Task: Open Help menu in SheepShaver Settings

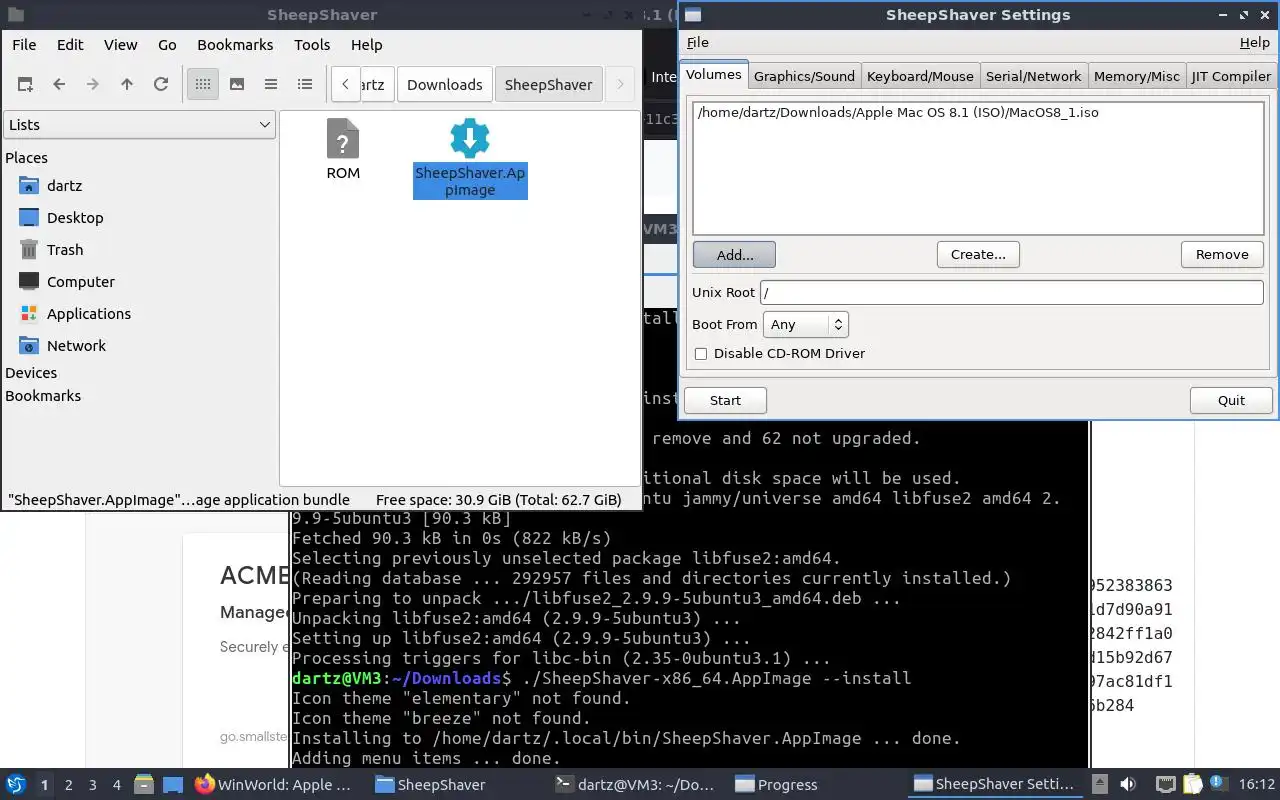Action: (x=1255, y=43)
